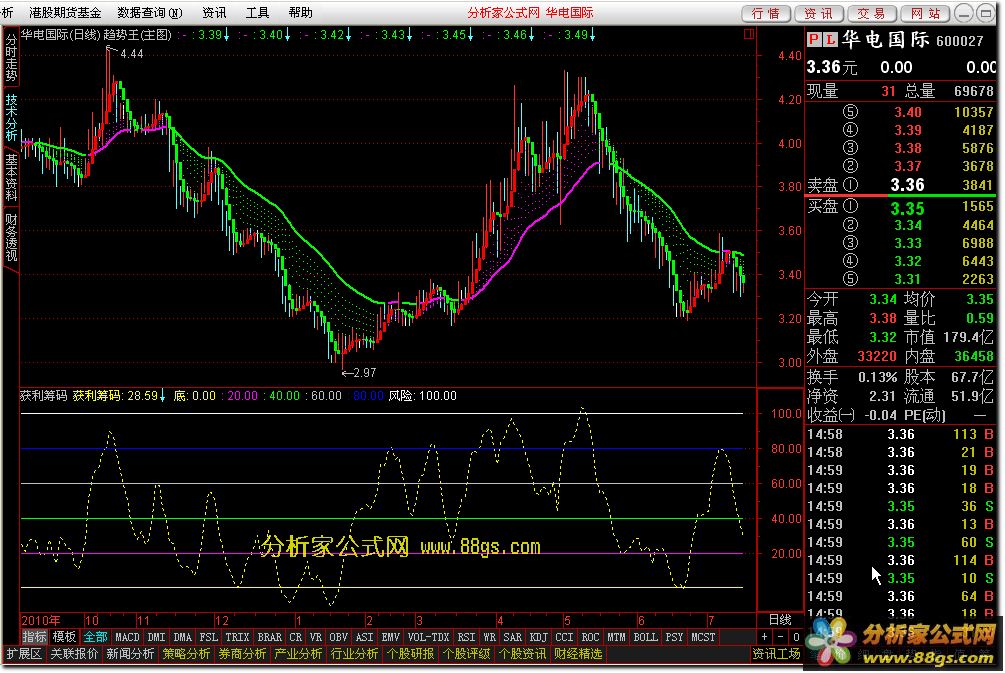The height and width of the screenshot is (673, 1005).
Task: Switch indicator to CR
Action: pos(295,637)
